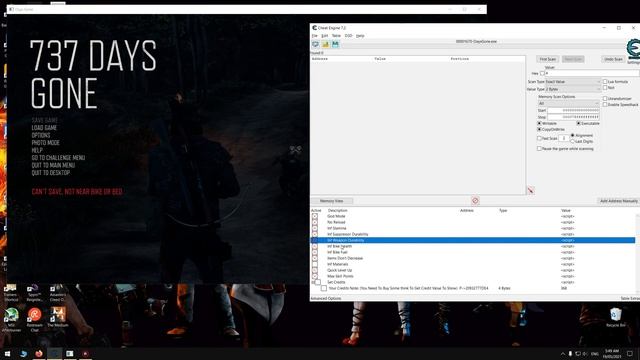This screenshot has width=640, height=360.
Task: Select OPTIONS in Days Gone menu
Action: click(41, 136)
